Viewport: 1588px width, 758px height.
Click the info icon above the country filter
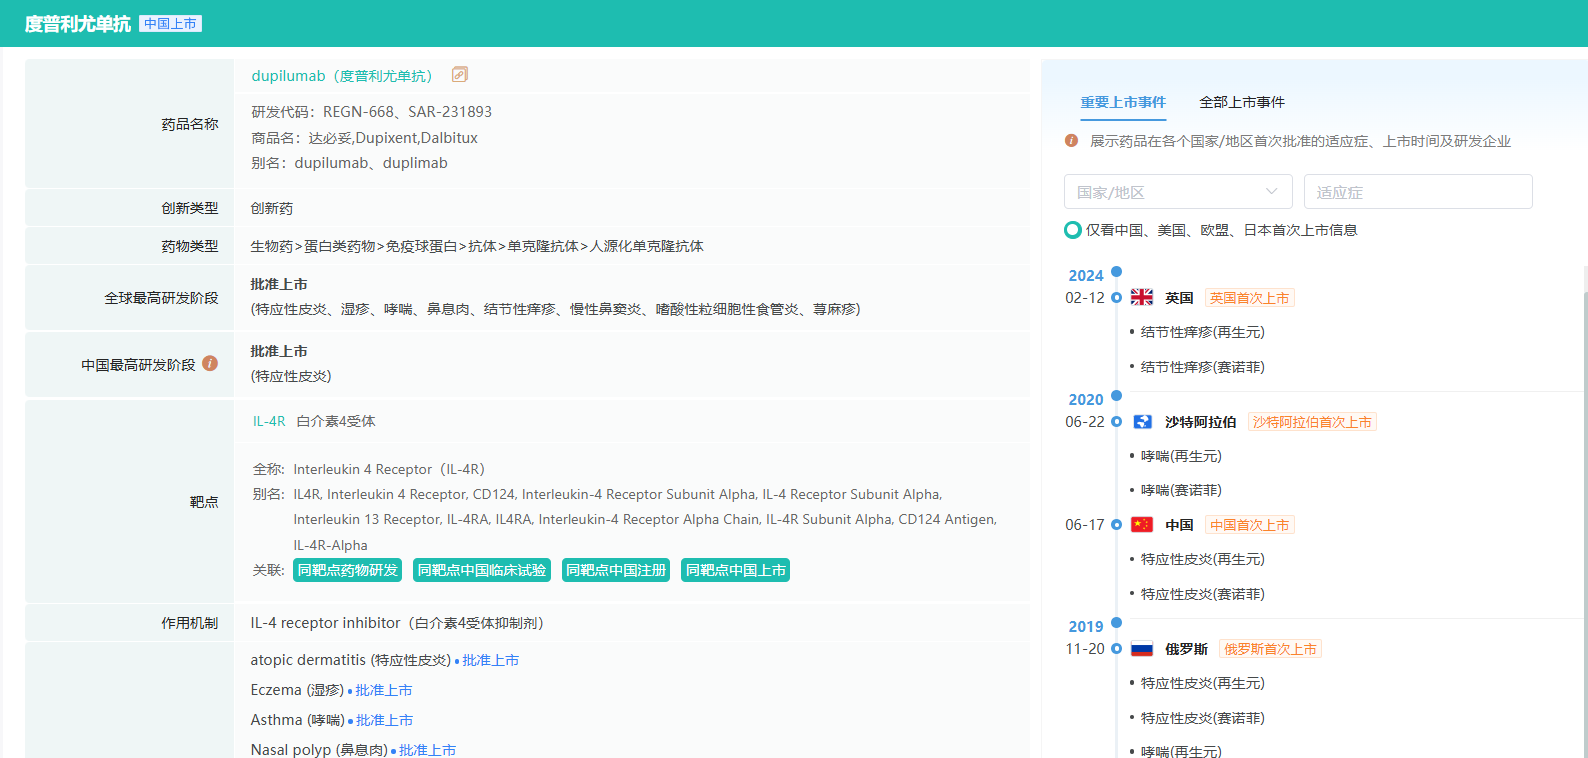pos(1071,141)
